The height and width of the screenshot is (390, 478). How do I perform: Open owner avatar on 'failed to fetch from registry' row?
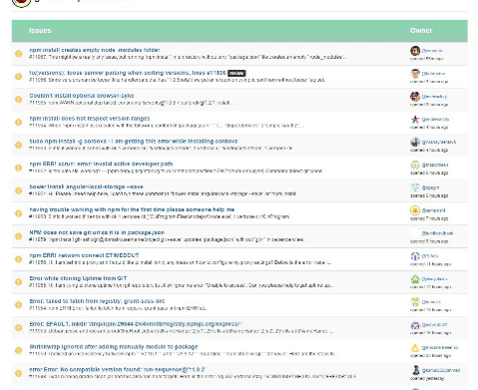point(415,302)
